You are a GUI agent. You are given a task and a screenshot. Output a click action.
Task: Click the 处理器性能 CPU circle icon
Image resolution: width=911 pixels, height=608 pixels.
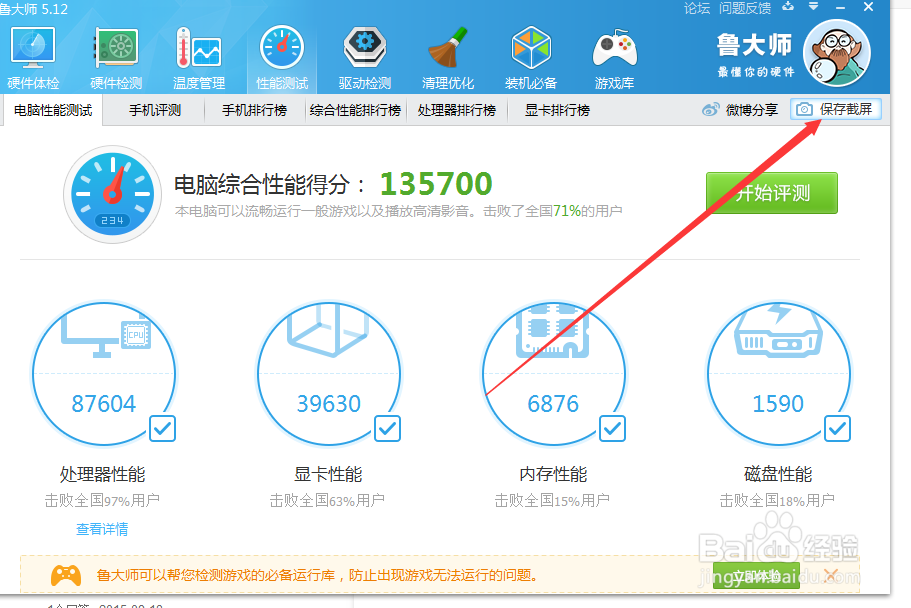pyautogui.click(x=103, y=373)
